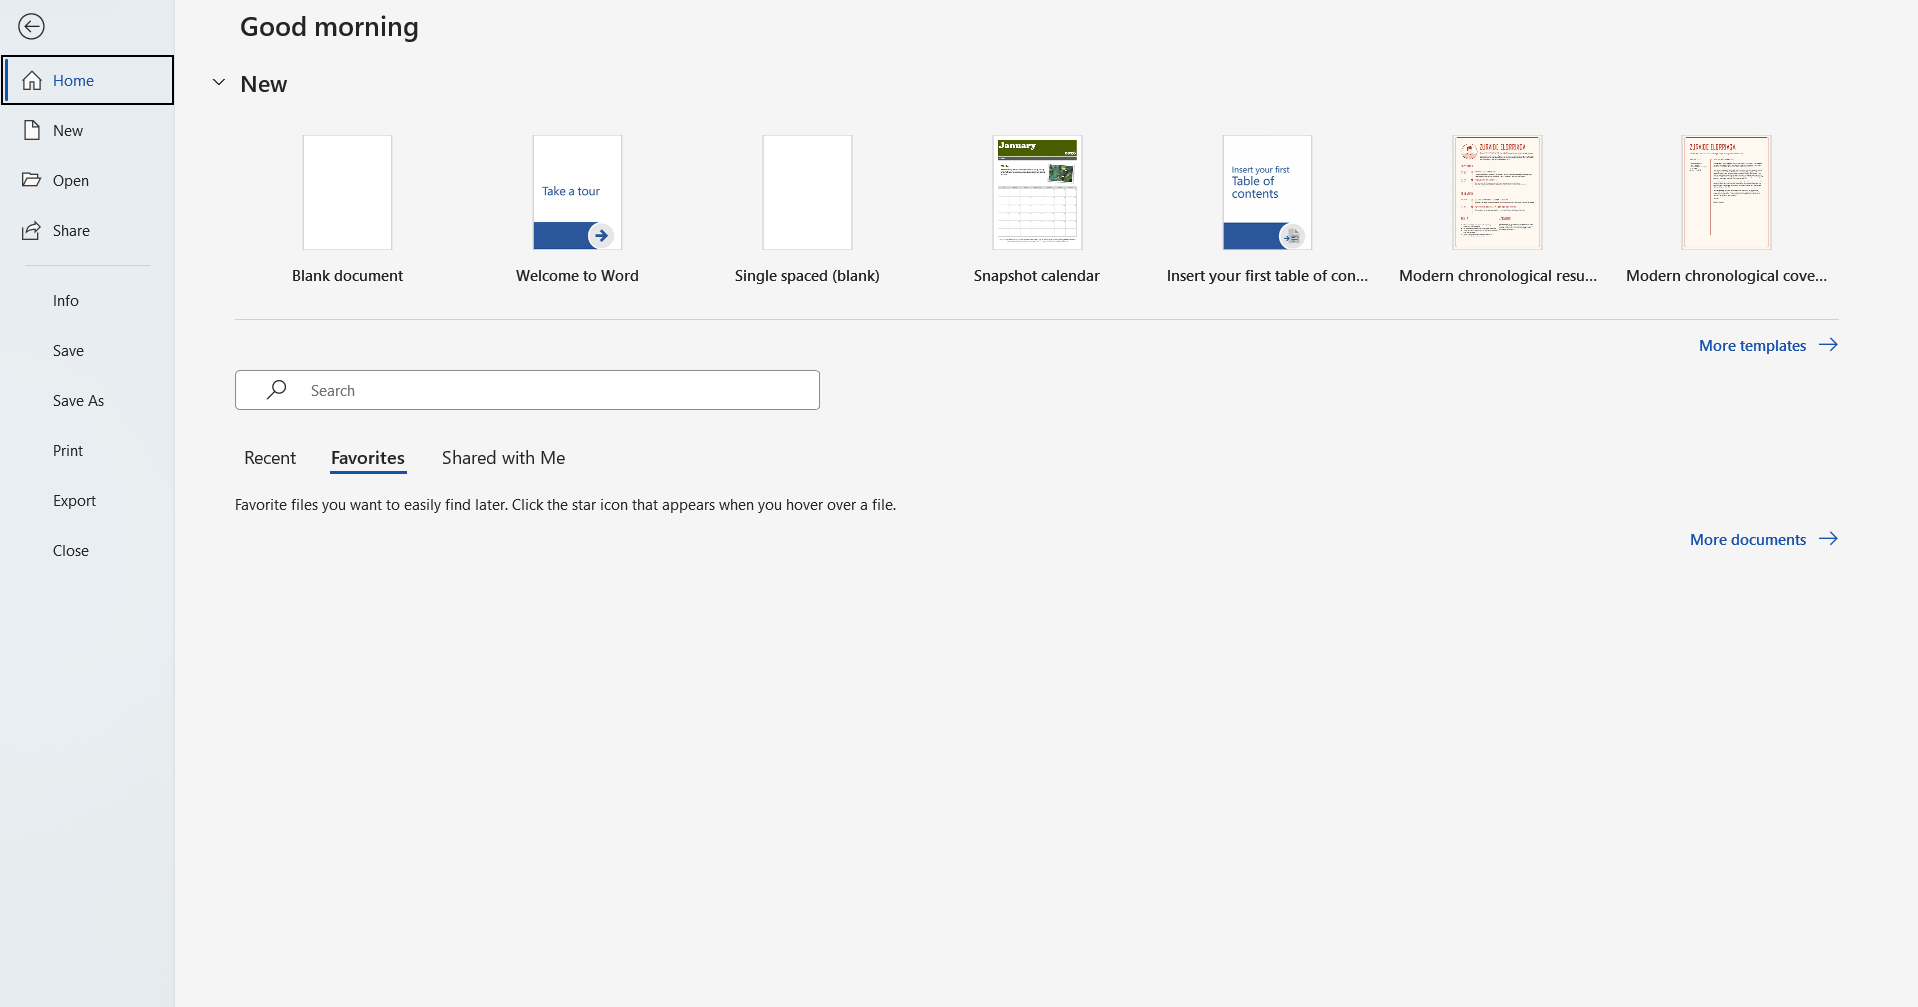Click the Blank document caption

pyautogui.click(x=347, y=276)
